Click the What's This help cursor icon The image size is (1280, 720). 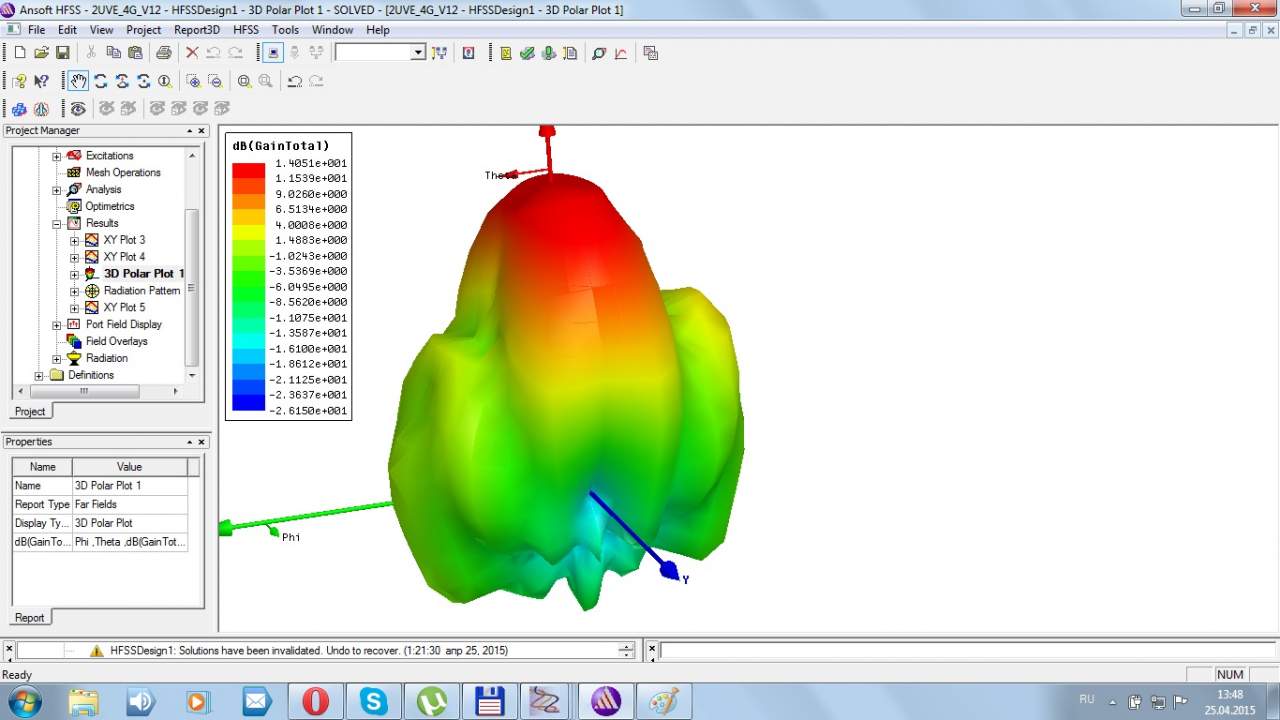(41, 81)
